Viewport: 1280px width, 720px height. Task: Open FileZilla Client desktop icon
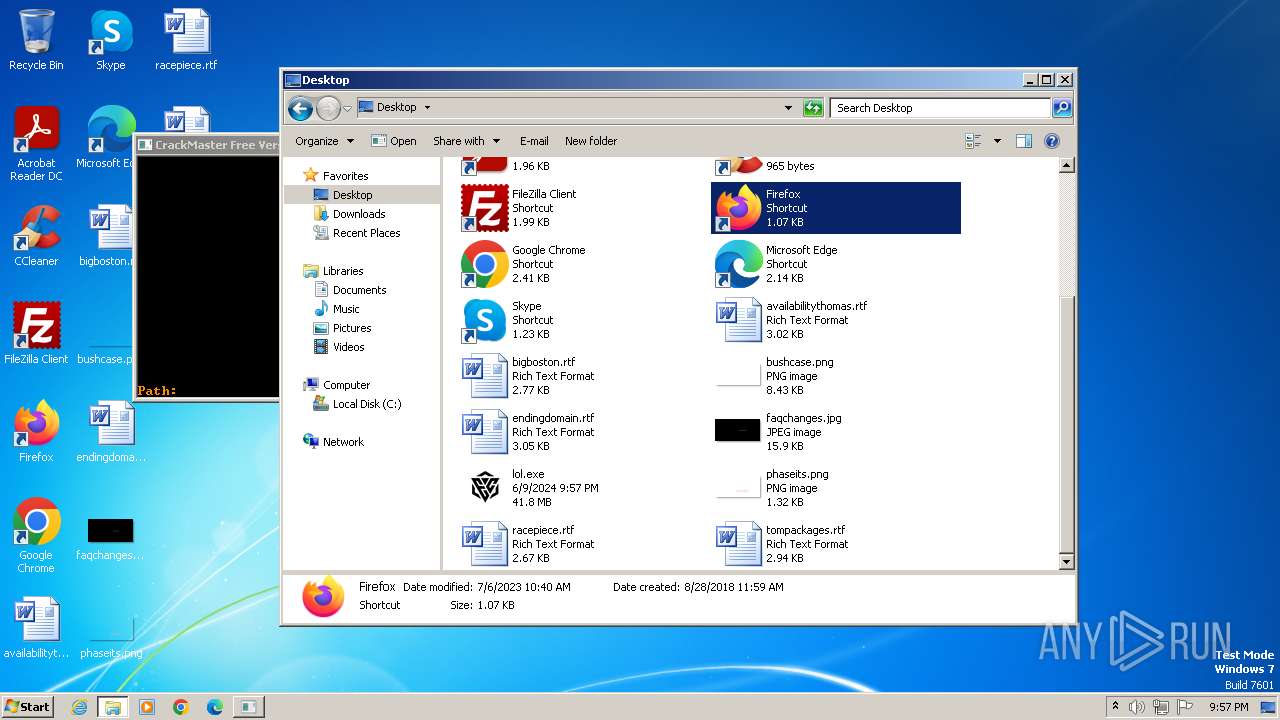pos(36,333)
